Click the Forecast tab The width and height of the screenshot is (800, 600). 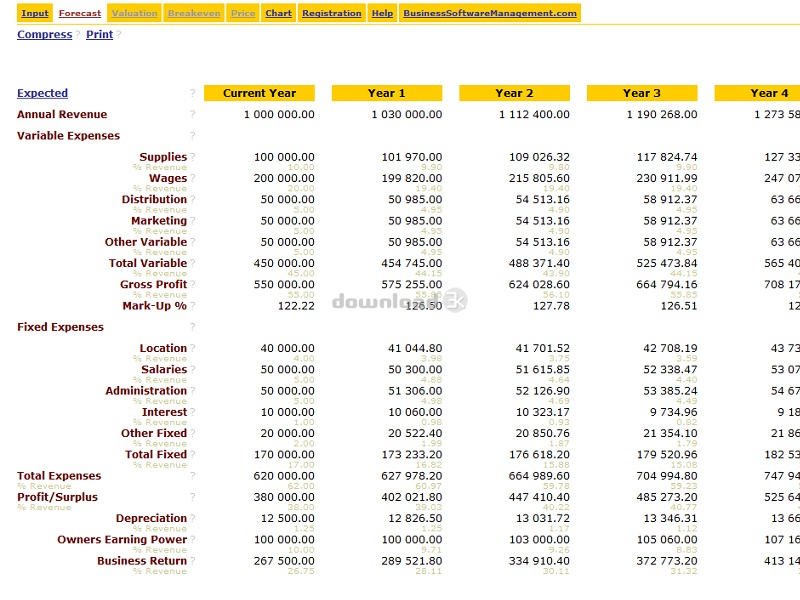pos(80,13)
